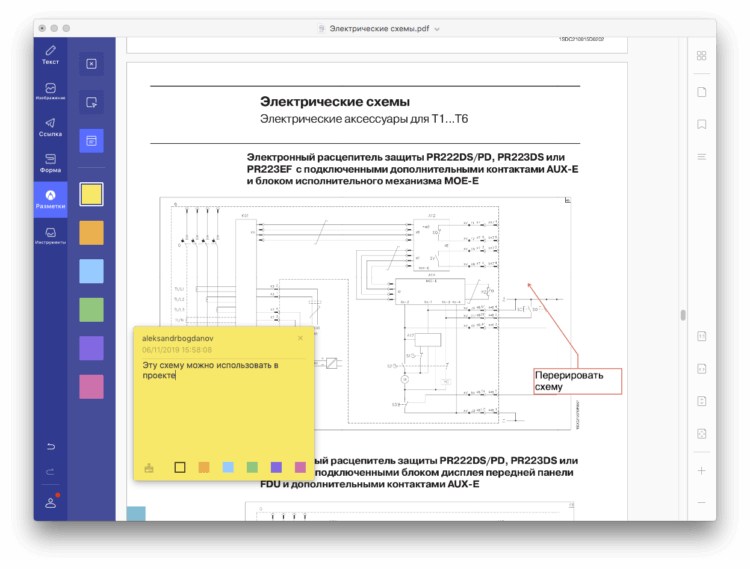Select the Форма tool
Image resolution: width=750 pixels, height=569 pixels.
(50, 164)
